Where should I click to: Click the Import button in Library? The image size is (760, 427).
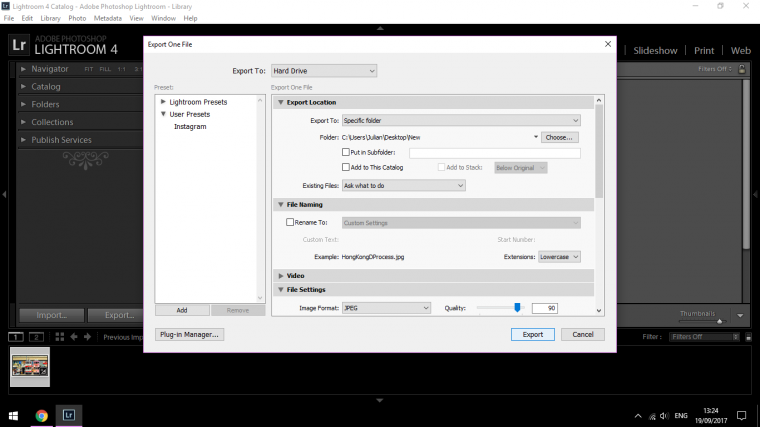tap(52, 316)
